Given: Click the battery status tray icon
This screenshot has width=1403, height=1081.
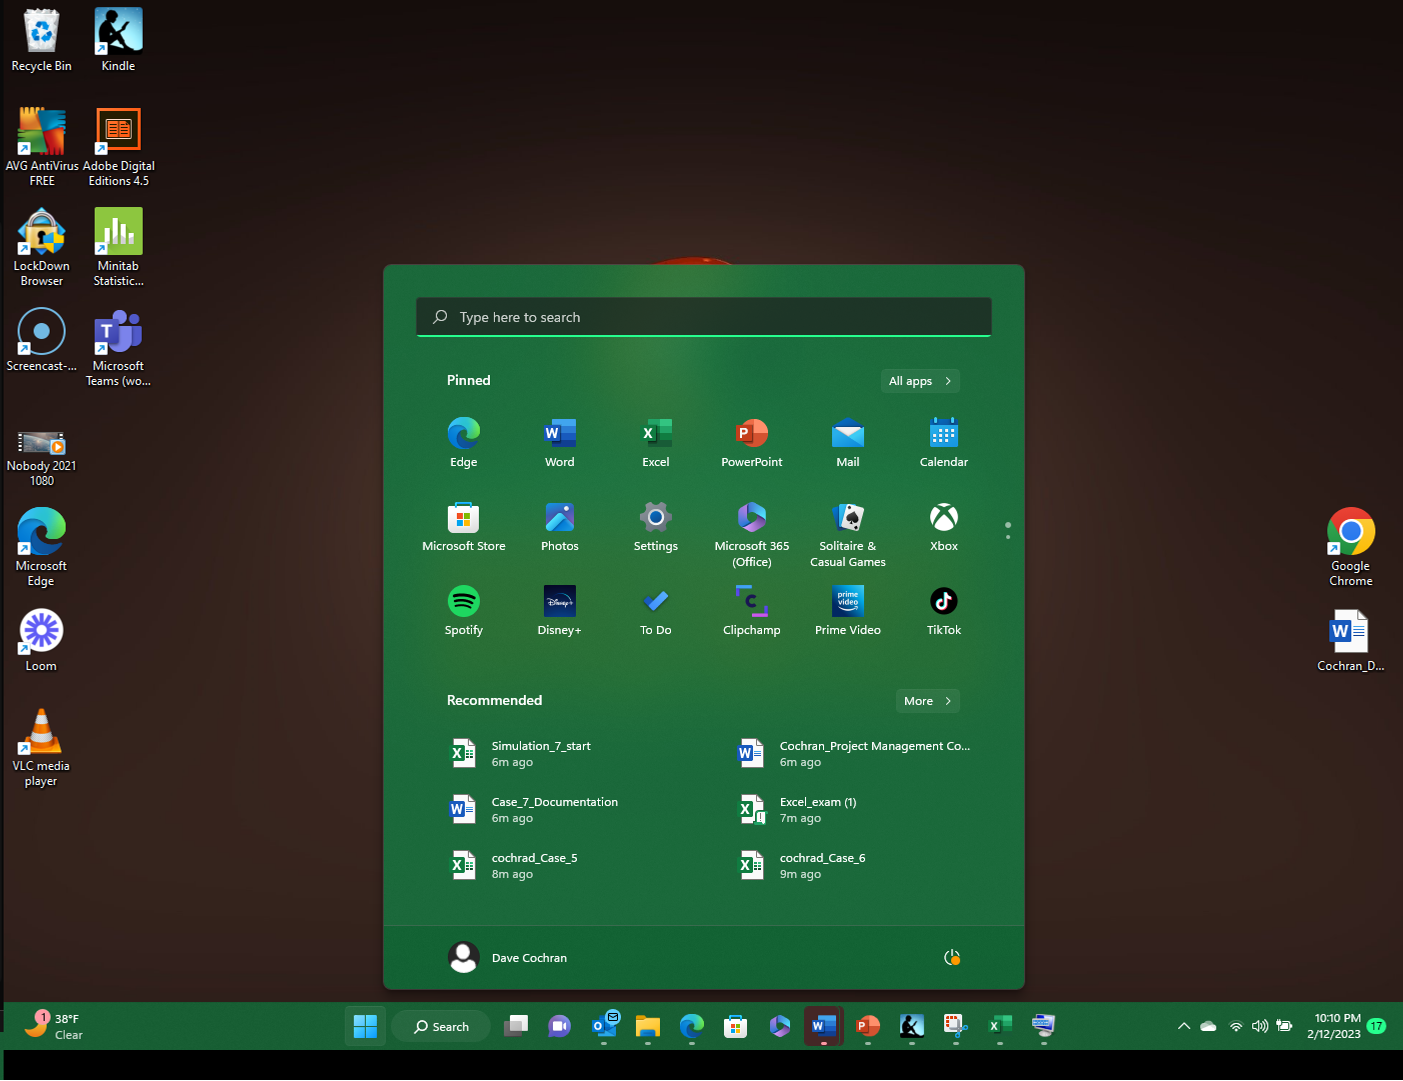Looking at the screenshot, I should tap(1285, 1026).
